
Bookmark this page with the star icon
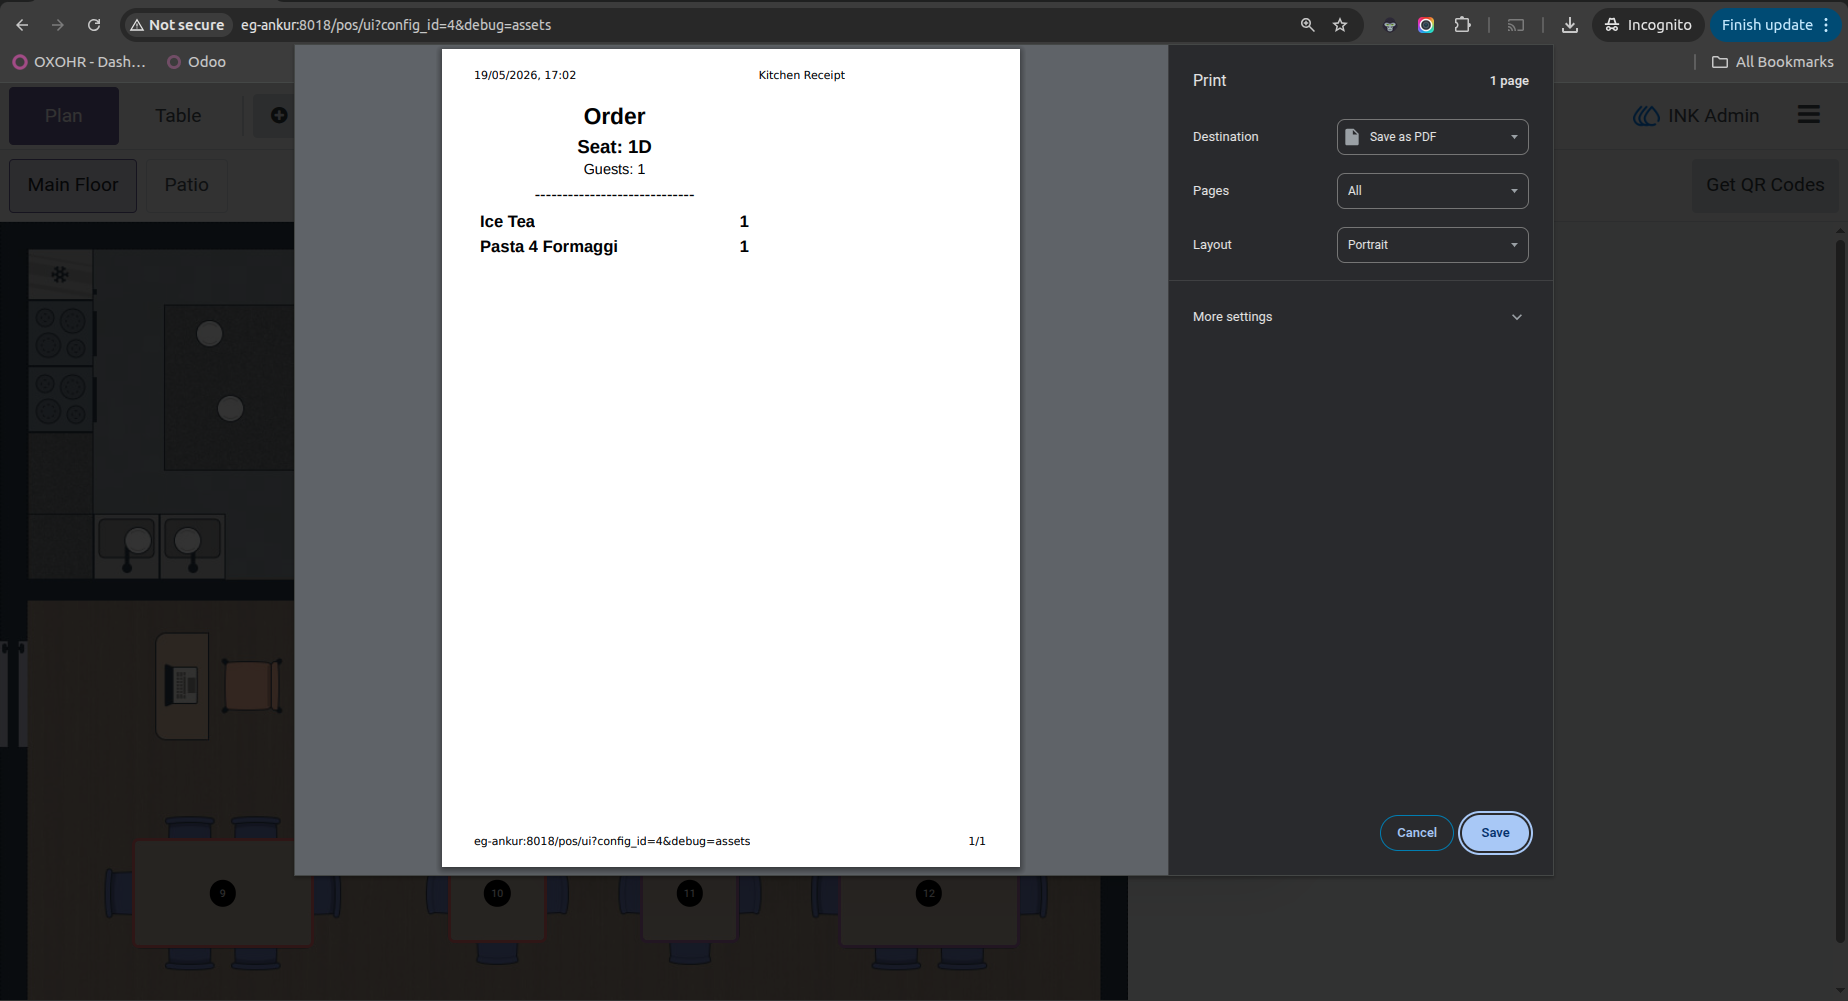1340,25
